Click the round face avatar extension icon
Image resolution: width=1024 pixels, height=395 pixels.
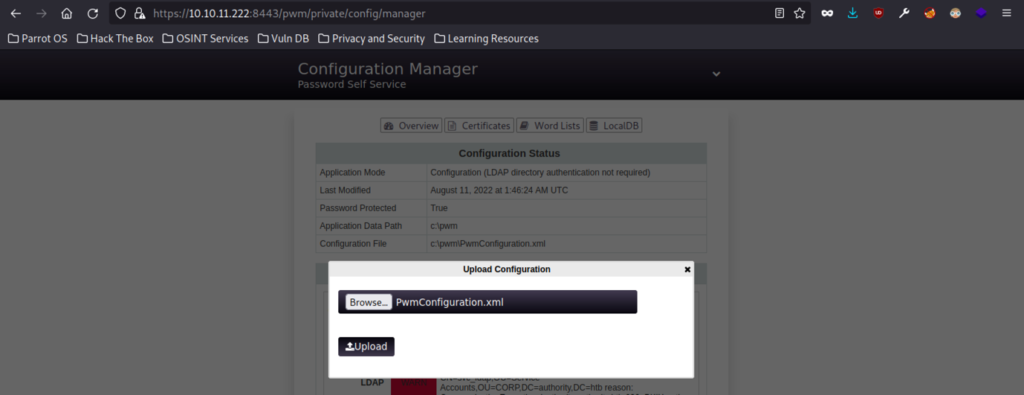(x=955, y=13)
